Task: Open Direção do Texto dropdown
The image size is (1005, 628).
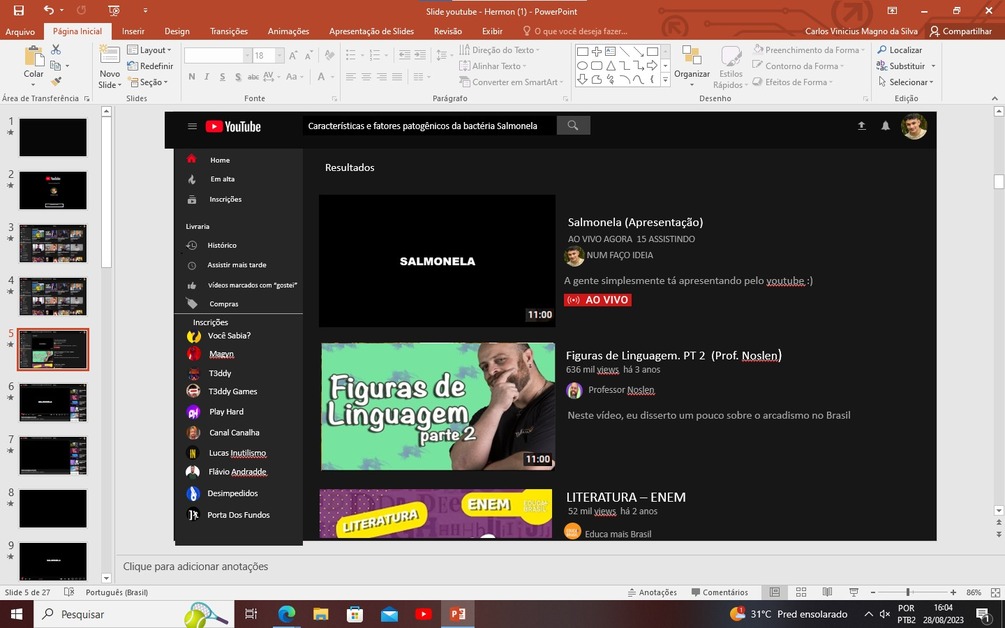Action: (499, 50)
